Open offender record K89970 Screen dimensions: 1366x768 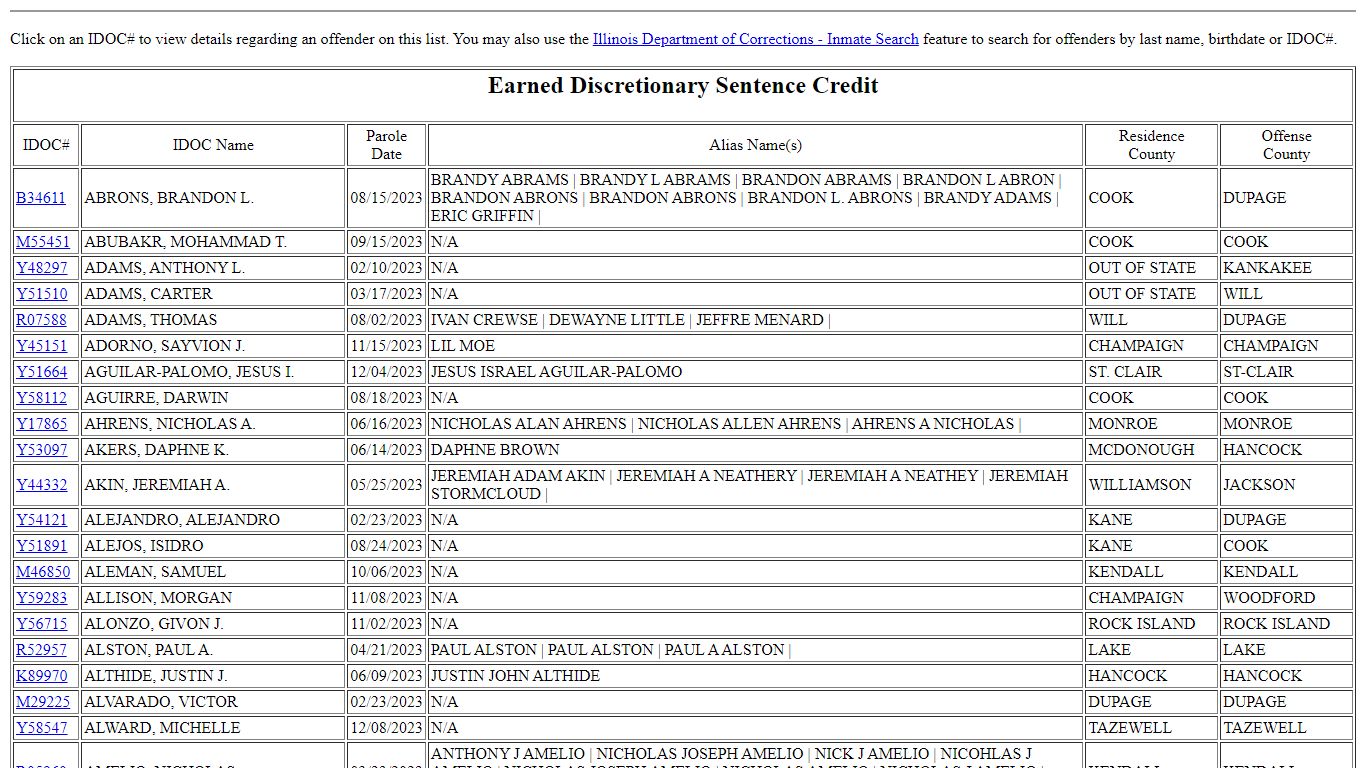[x=42, y=676]
